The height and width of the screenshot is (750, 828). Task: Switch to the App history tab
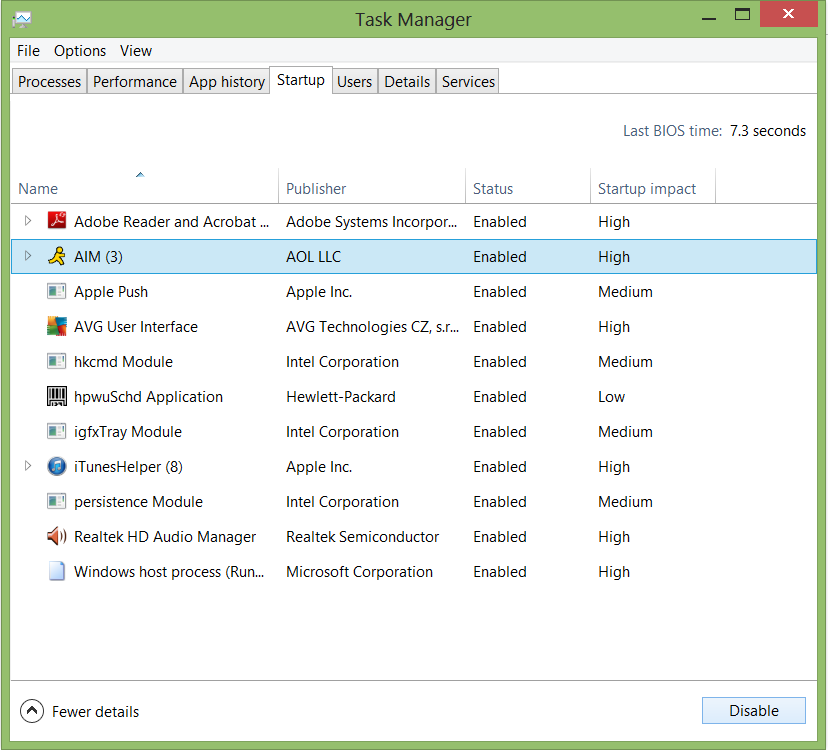(x=227, y=81)
